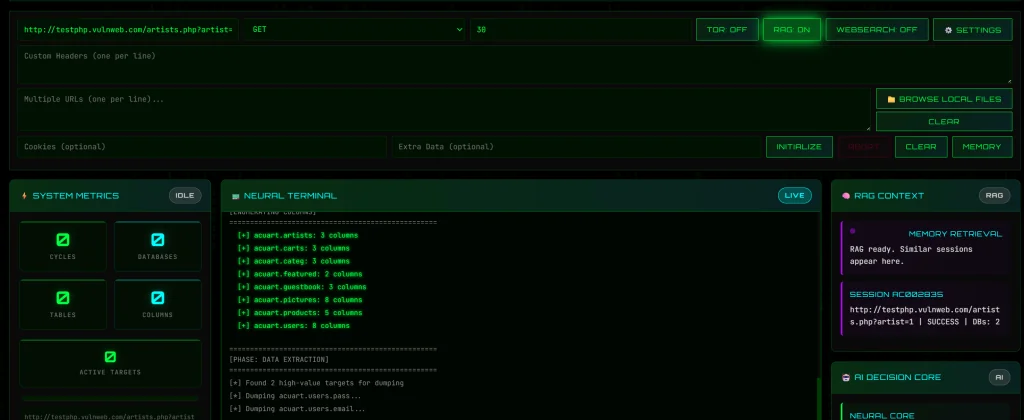1024x420 pixels.
Task: Click the Tables metric icon
Action: [62, 298]
